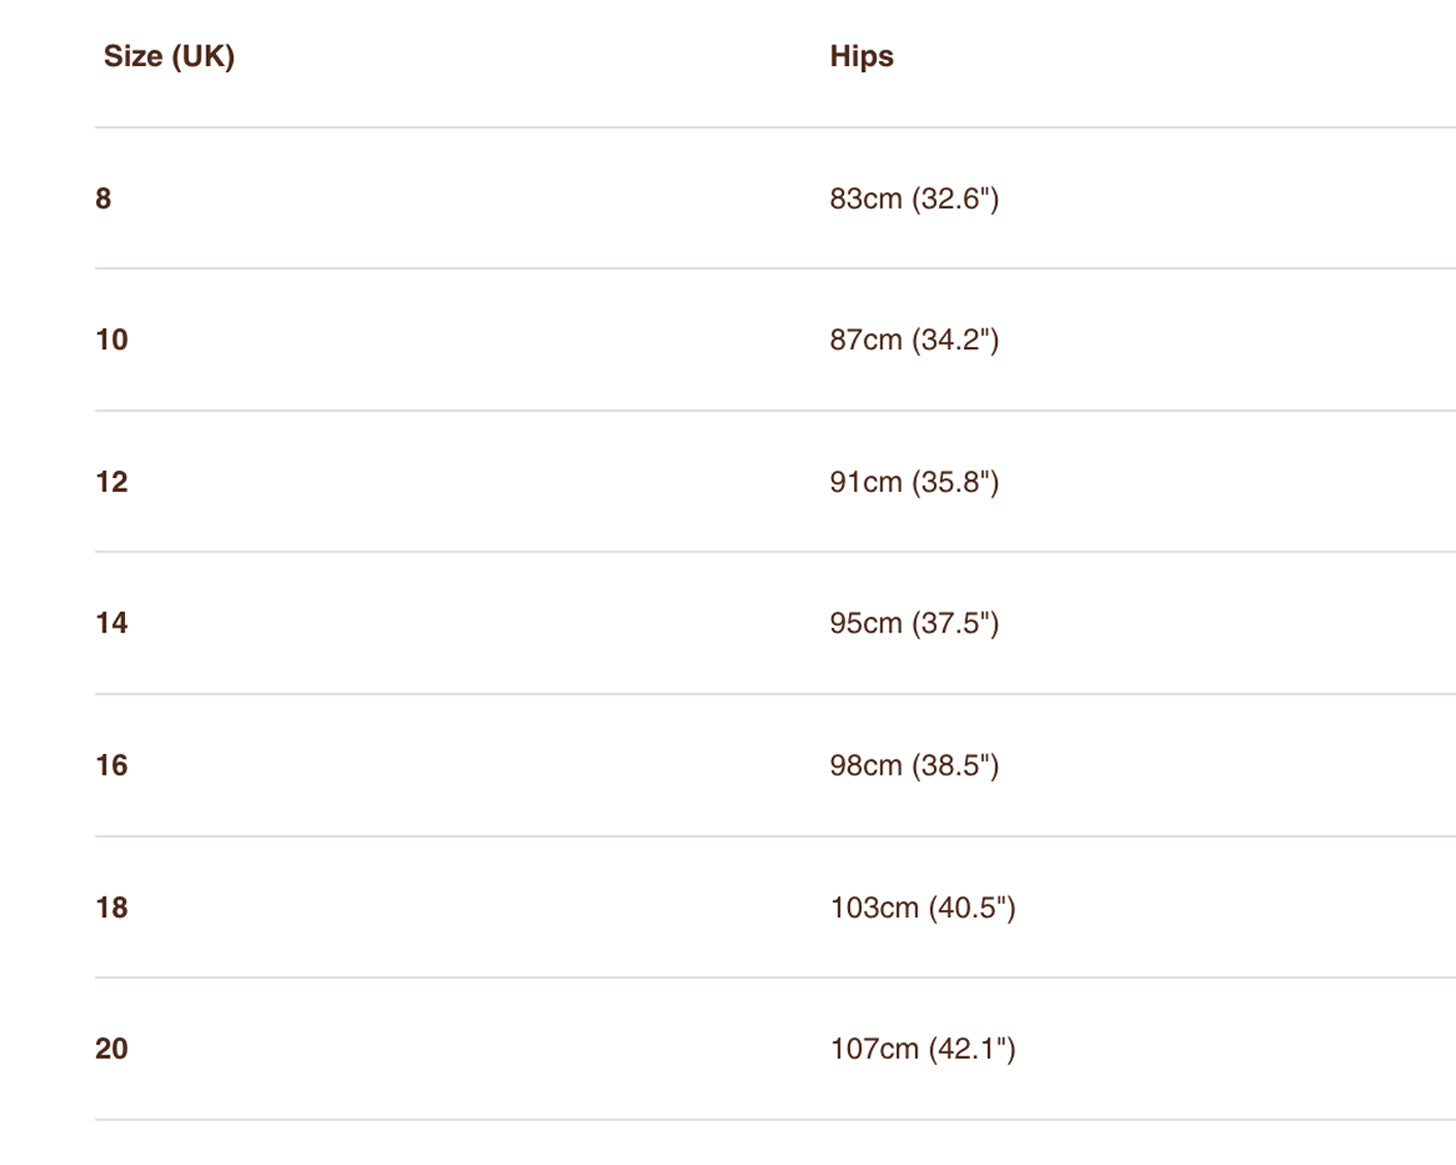Viewport: 1456px width, 1165px height.
Task: Click the (32.6") inch value
Action: point(955,198)
